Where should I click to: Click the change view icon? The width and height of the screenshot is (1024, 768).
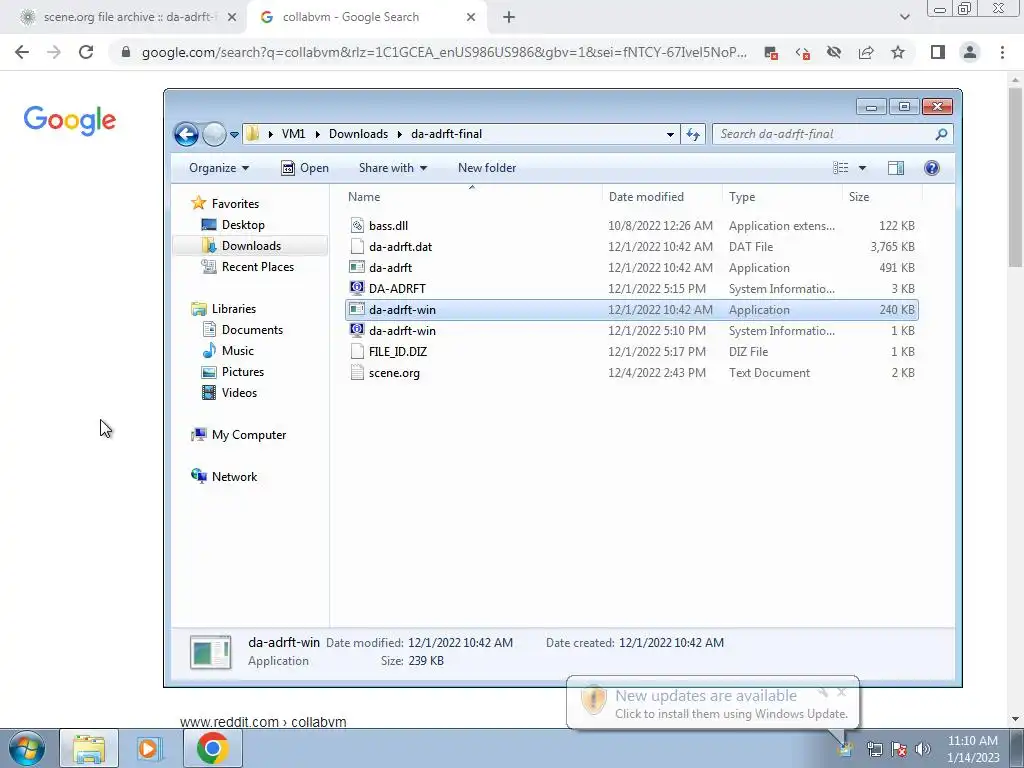pyautogui.click(x=840, y=168)
